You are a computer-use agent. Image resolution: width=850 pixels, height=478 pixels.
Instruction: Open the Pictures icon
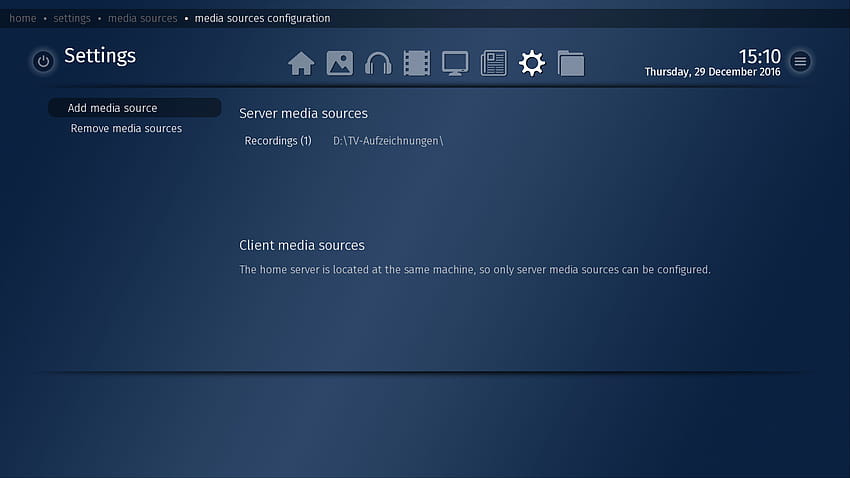[x=340, y=63]
